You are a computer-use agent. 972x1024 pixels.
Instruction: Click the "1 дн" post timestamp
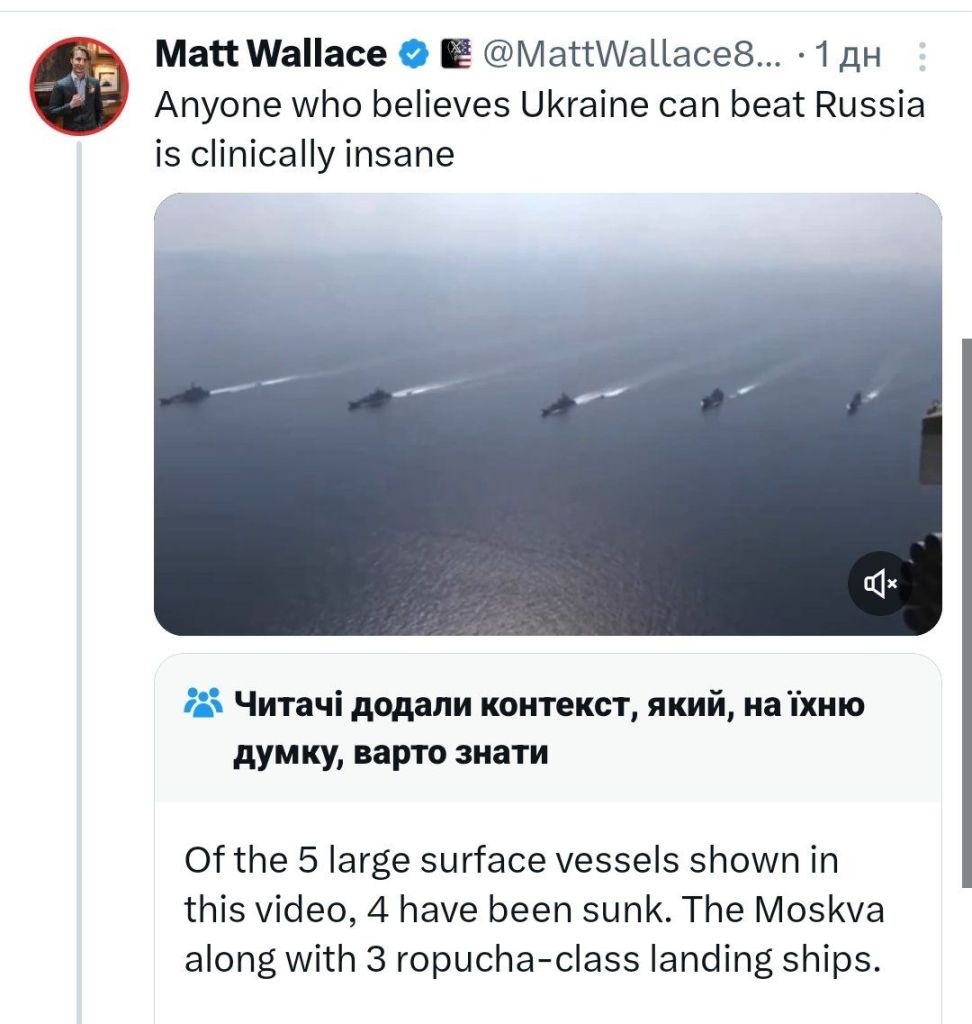(x=846, y=55)
